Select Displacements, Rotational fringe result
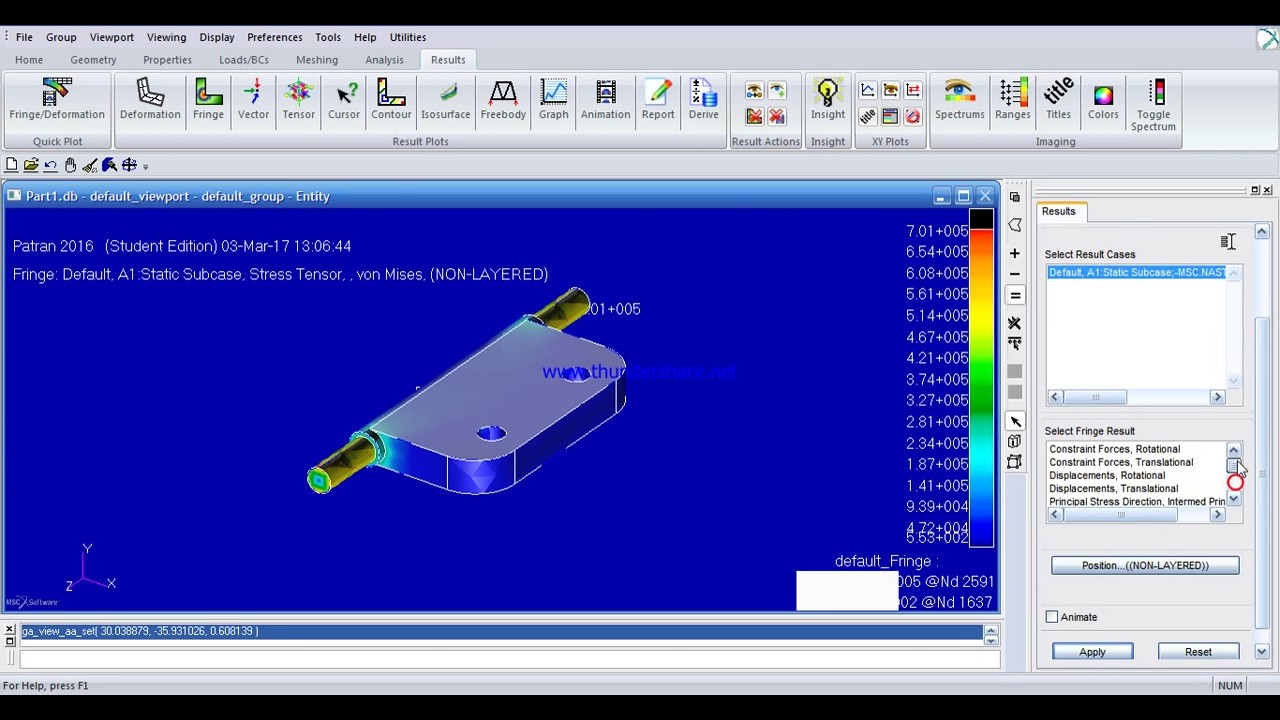 pos(1137,476)
